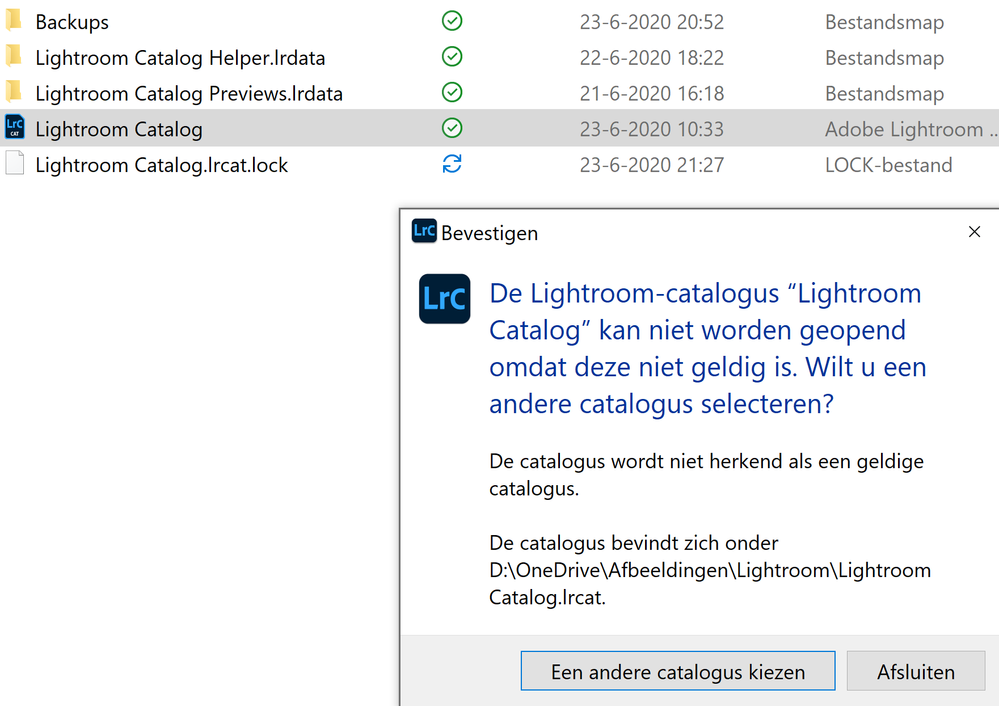
Task: Select the Lightroom Catalog Helper.lrdata folder icon
Action: (14, 56)
